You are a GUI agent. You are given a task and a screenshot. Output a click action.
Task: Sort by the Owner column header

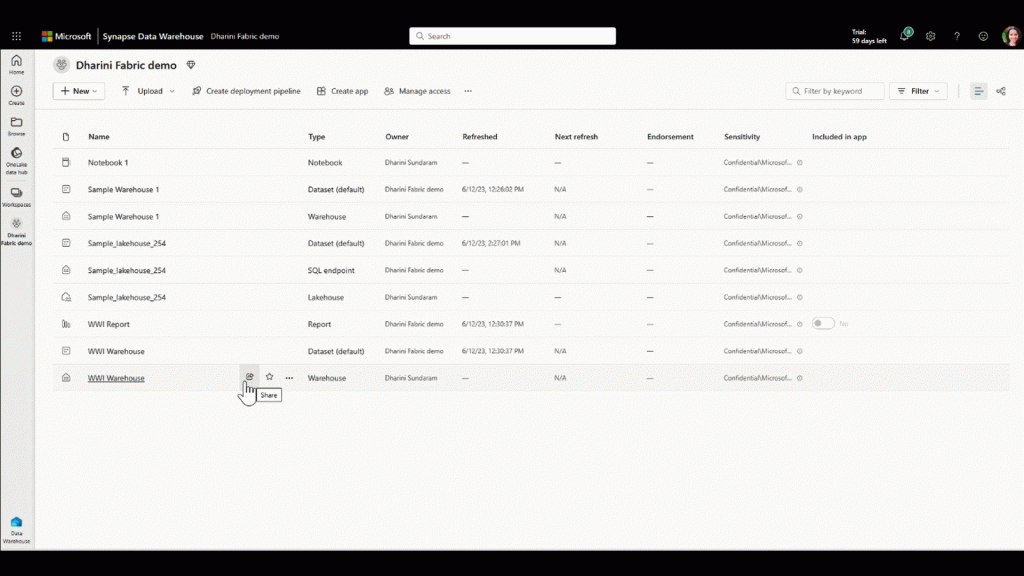[x=396, y=136]
